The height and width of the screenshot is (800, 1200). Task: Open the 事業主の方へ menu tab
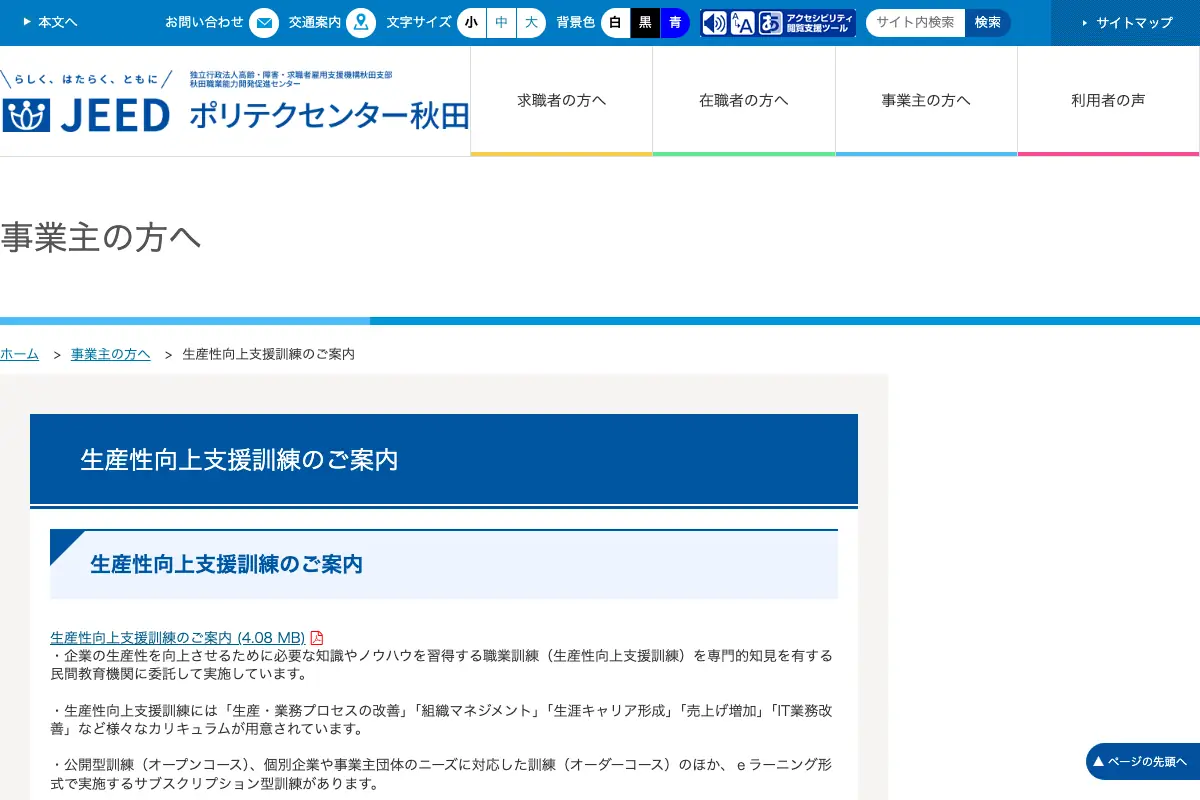click(x=926, y=100)
